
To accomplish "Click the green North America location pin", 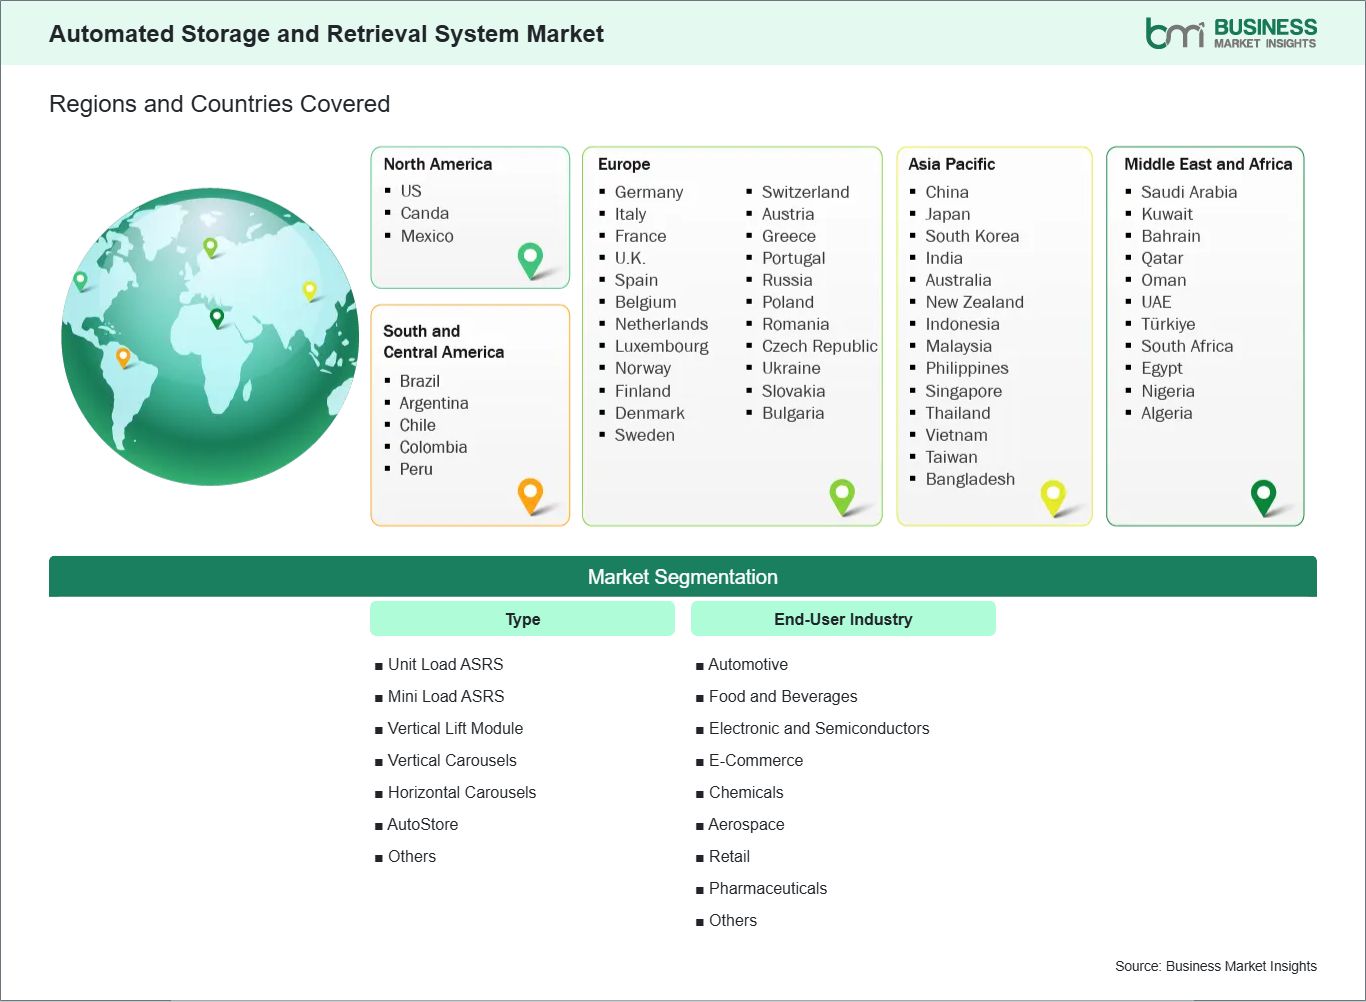I will [528, 258].
